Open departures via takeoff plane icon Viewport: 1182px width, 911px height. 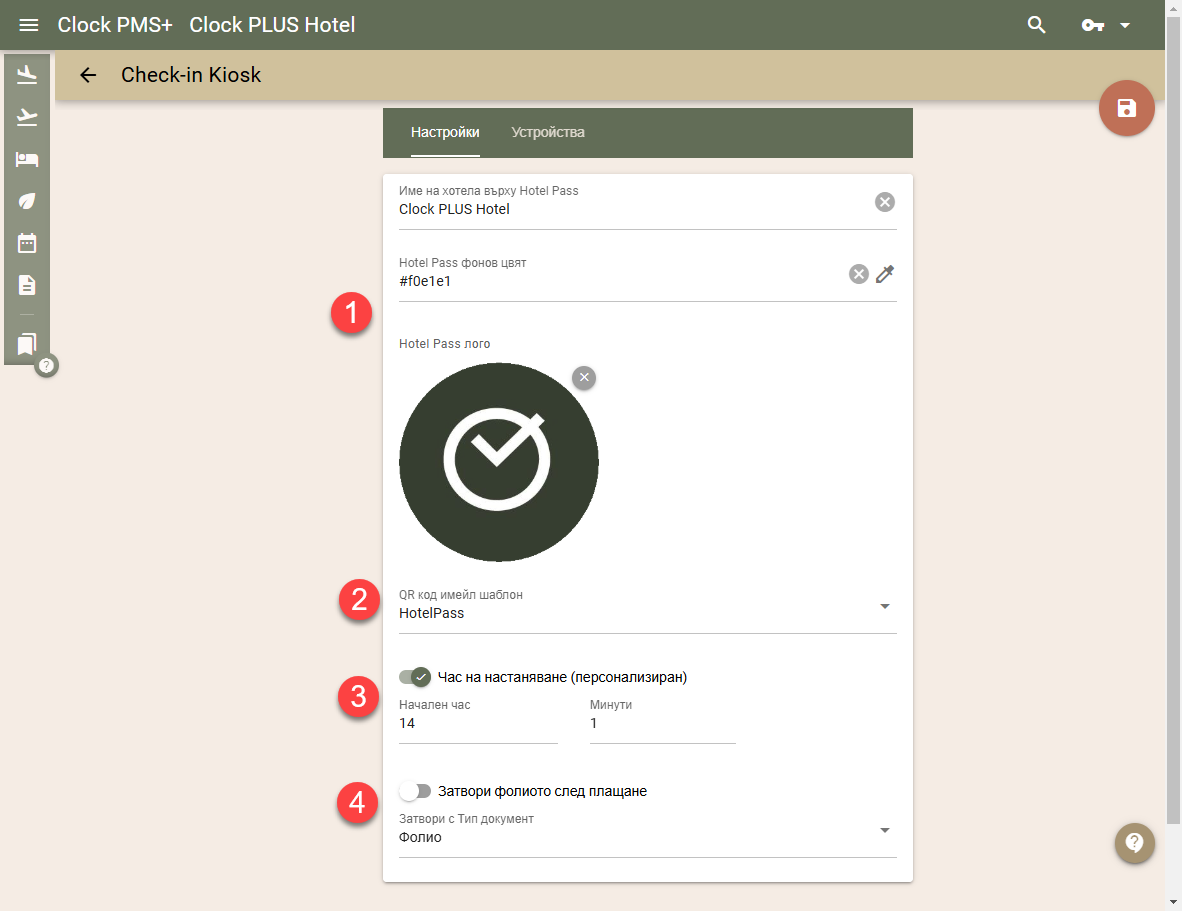27,117
